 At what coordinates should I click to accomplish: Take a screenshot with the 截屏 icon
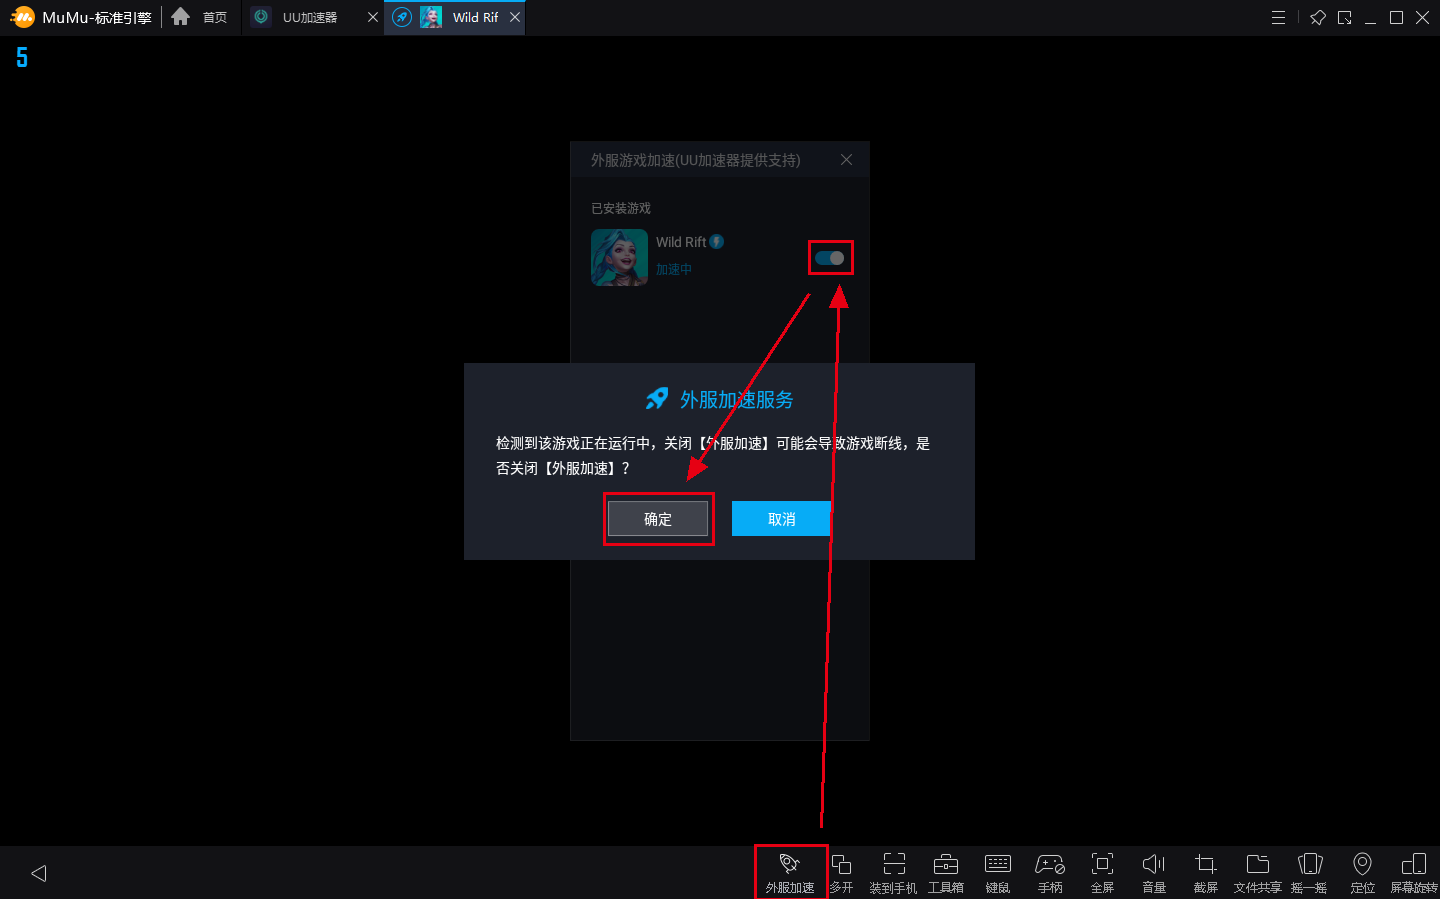click(x=1205, y=870)
